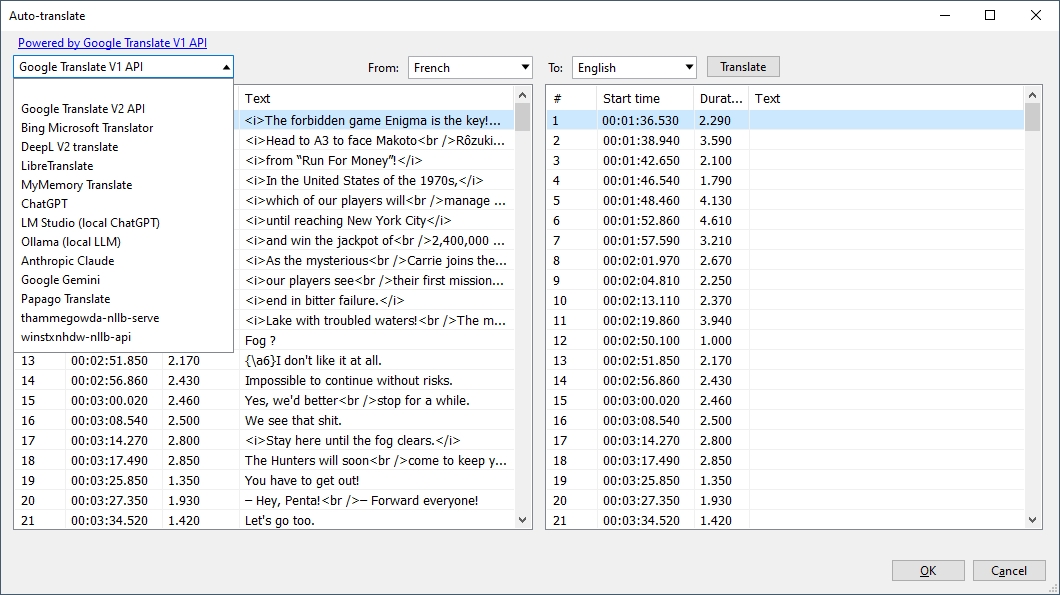Choose Ollama (local LLM) engine

coord(71,241)
